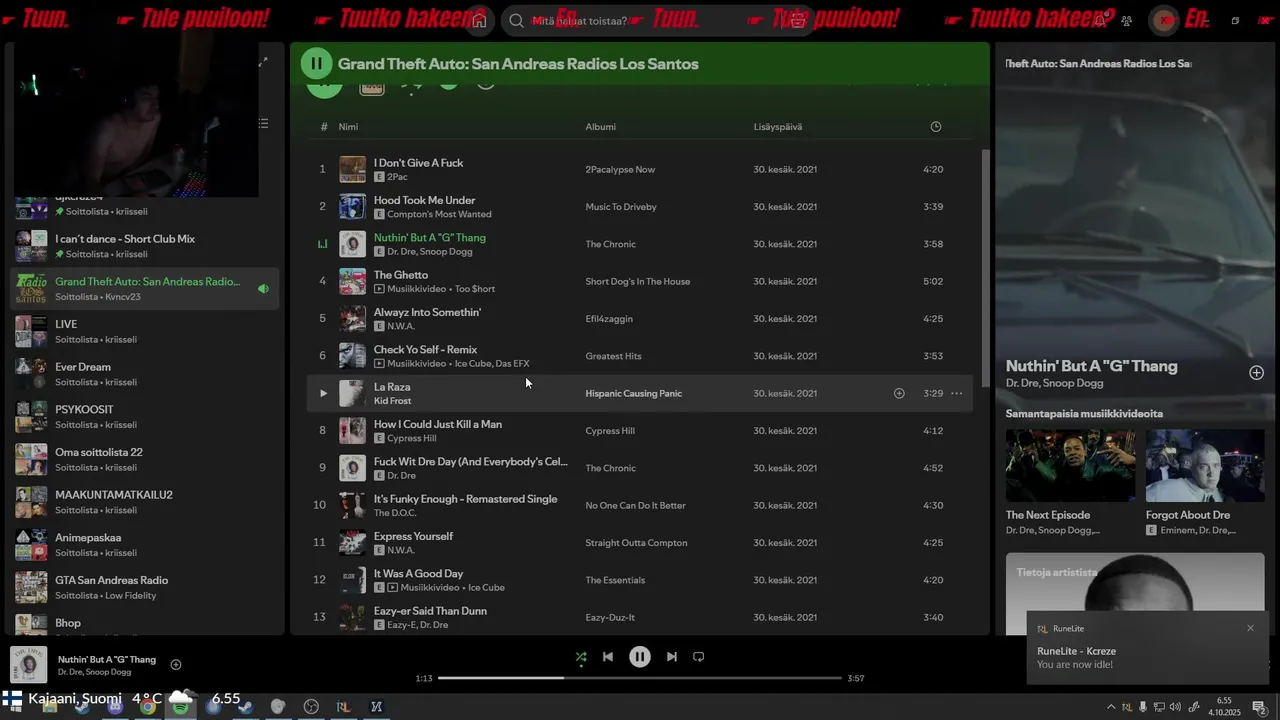1280x720 pixels.
Task: Click speaker icon on Grand Theft Auto playlist
Action: click(x=264, y=289)
